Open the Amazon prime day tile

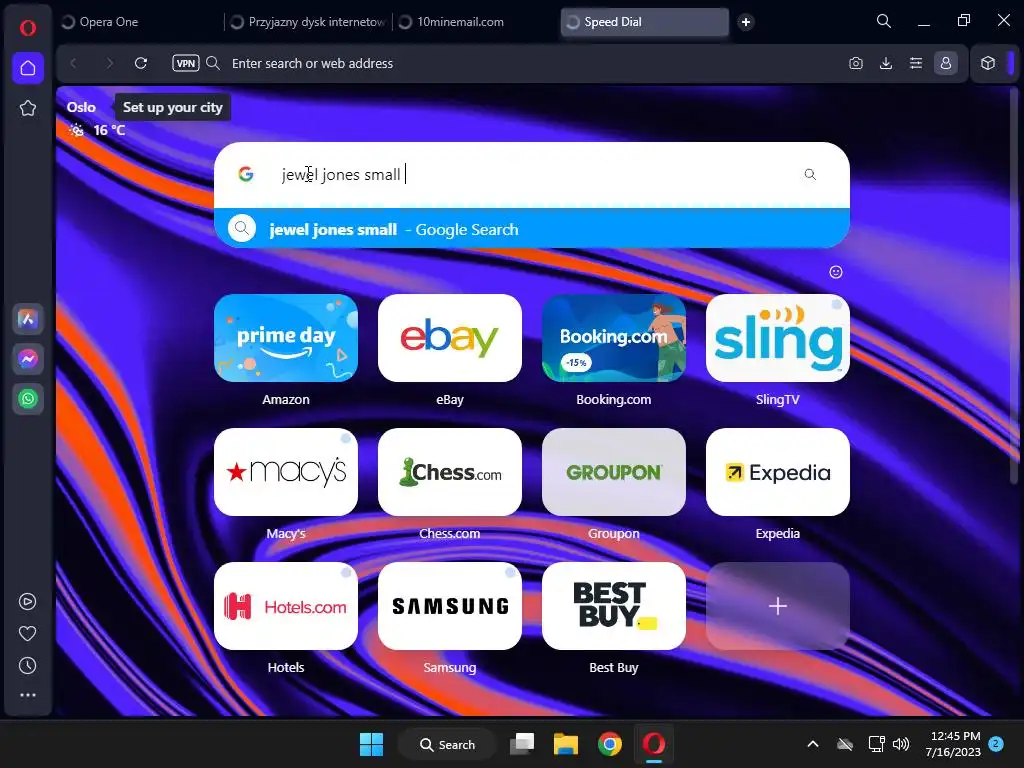[286, 338]
